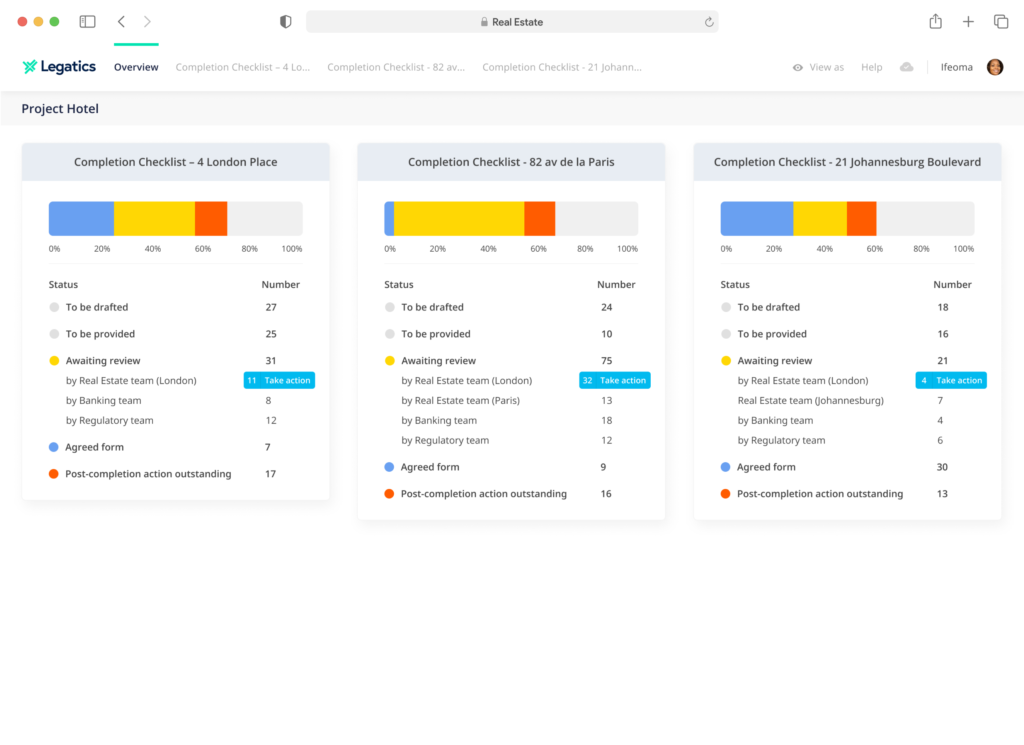Click the yellow progress segment for 4 London Place
The height and width of the screenshot is (745, 1024).
(154, 218)
